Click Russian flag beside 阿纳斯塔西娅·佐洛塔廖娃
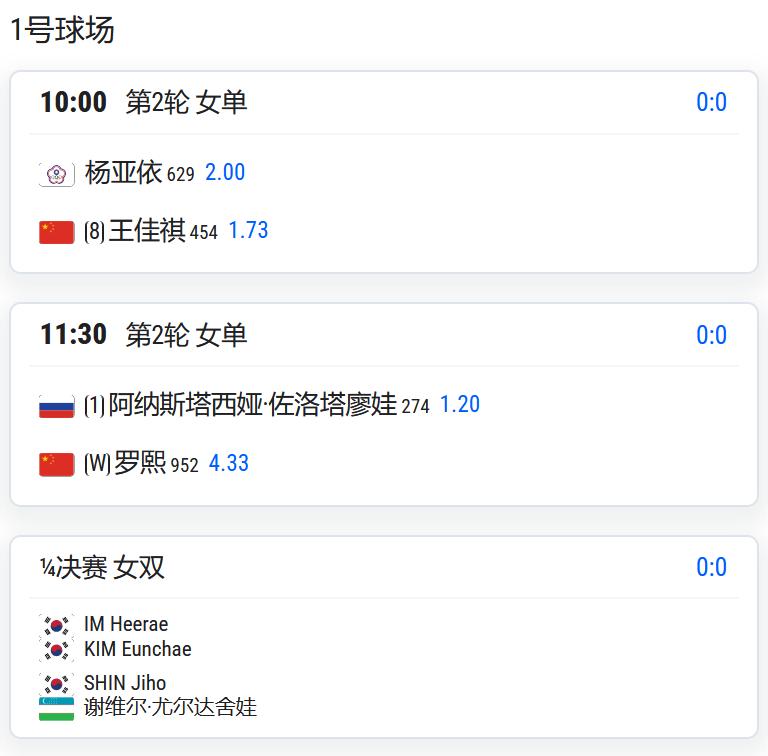The height and width of the screenshot is (756, 768). 57,406
